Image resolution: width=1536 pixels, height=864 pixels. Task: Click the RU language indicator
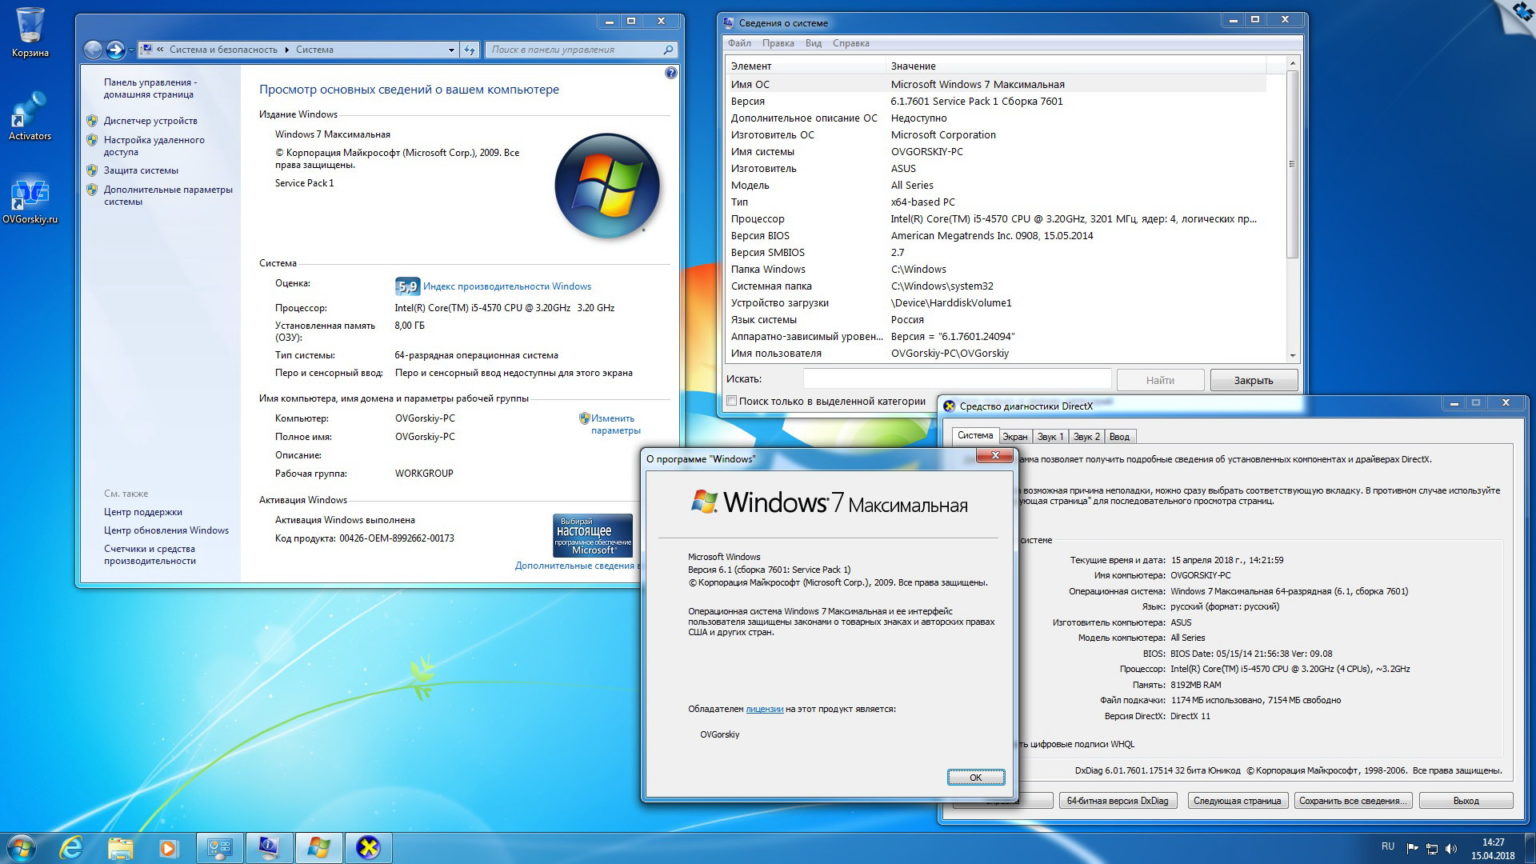(x=1388, y=846)
